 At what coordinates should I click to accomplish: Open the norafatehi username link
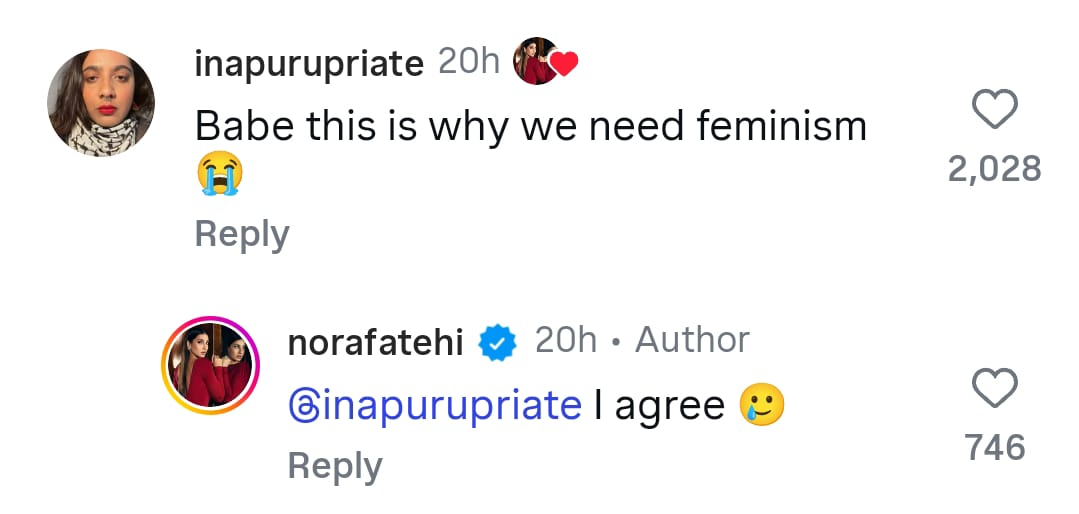375,342
